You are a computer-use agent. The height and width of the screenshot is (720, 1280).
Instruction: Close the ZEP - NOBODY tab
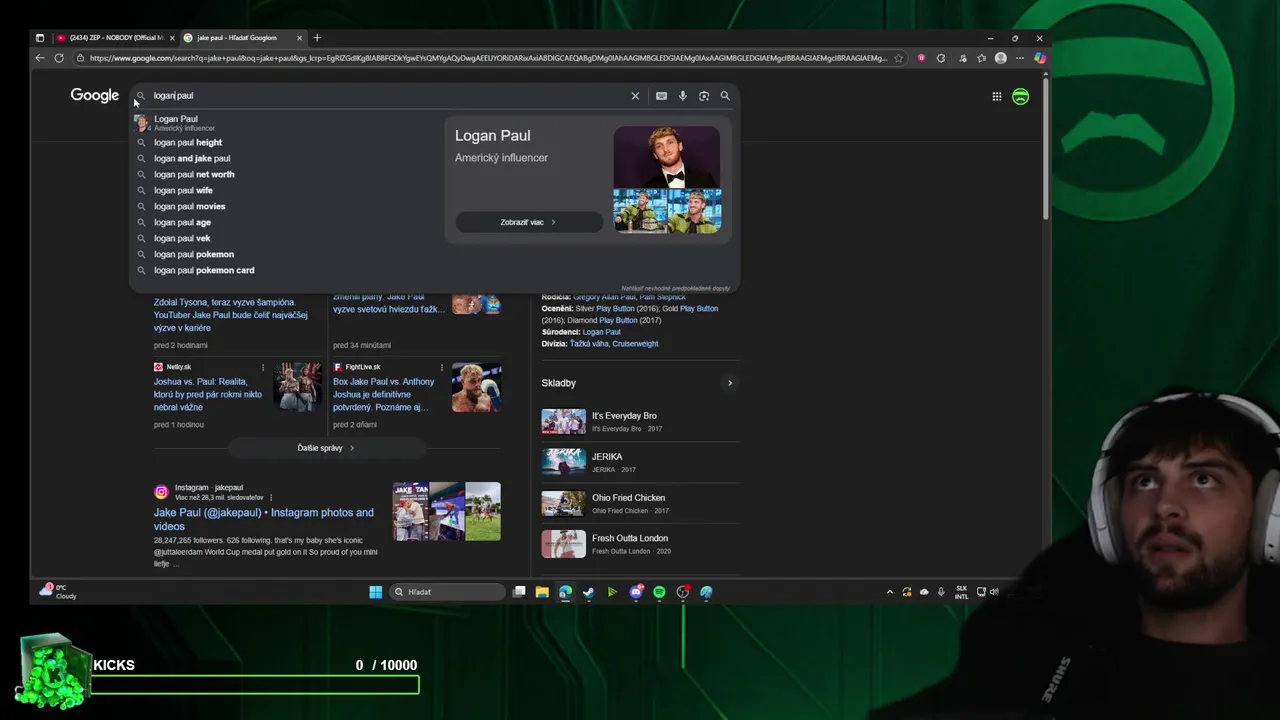tap(172, 38)
